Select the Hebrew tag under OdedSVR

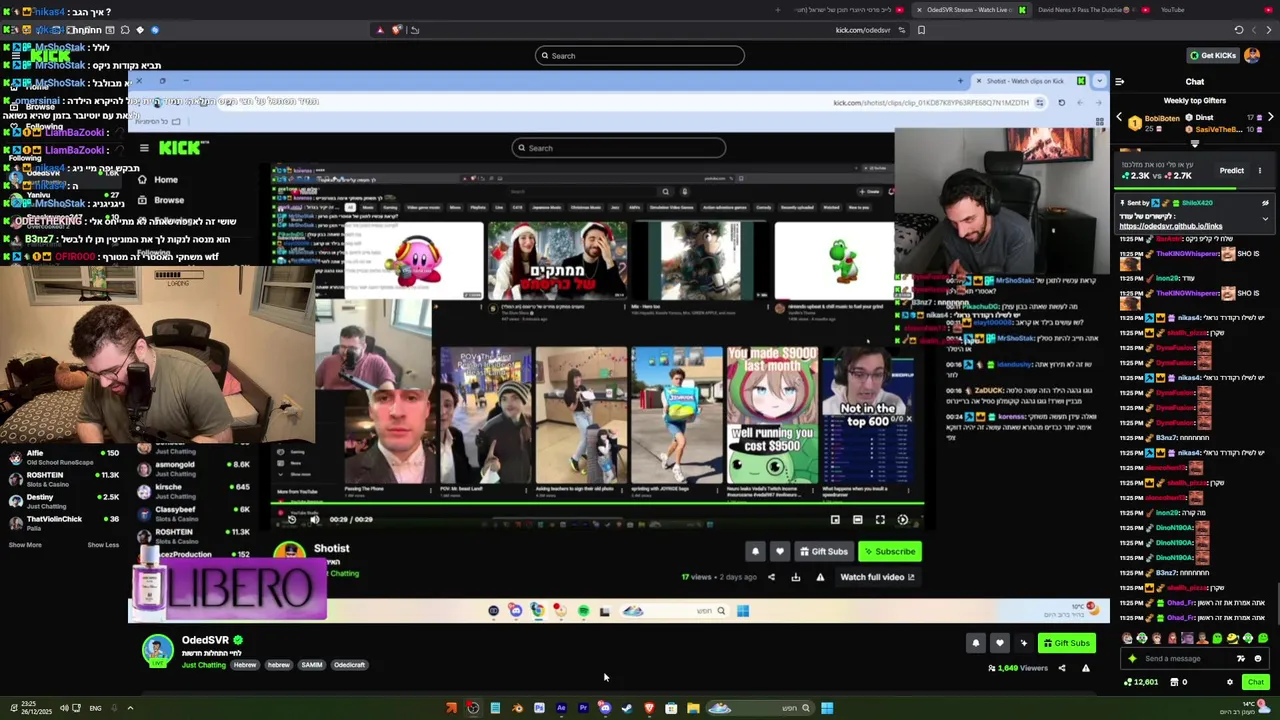coord(245,665)
